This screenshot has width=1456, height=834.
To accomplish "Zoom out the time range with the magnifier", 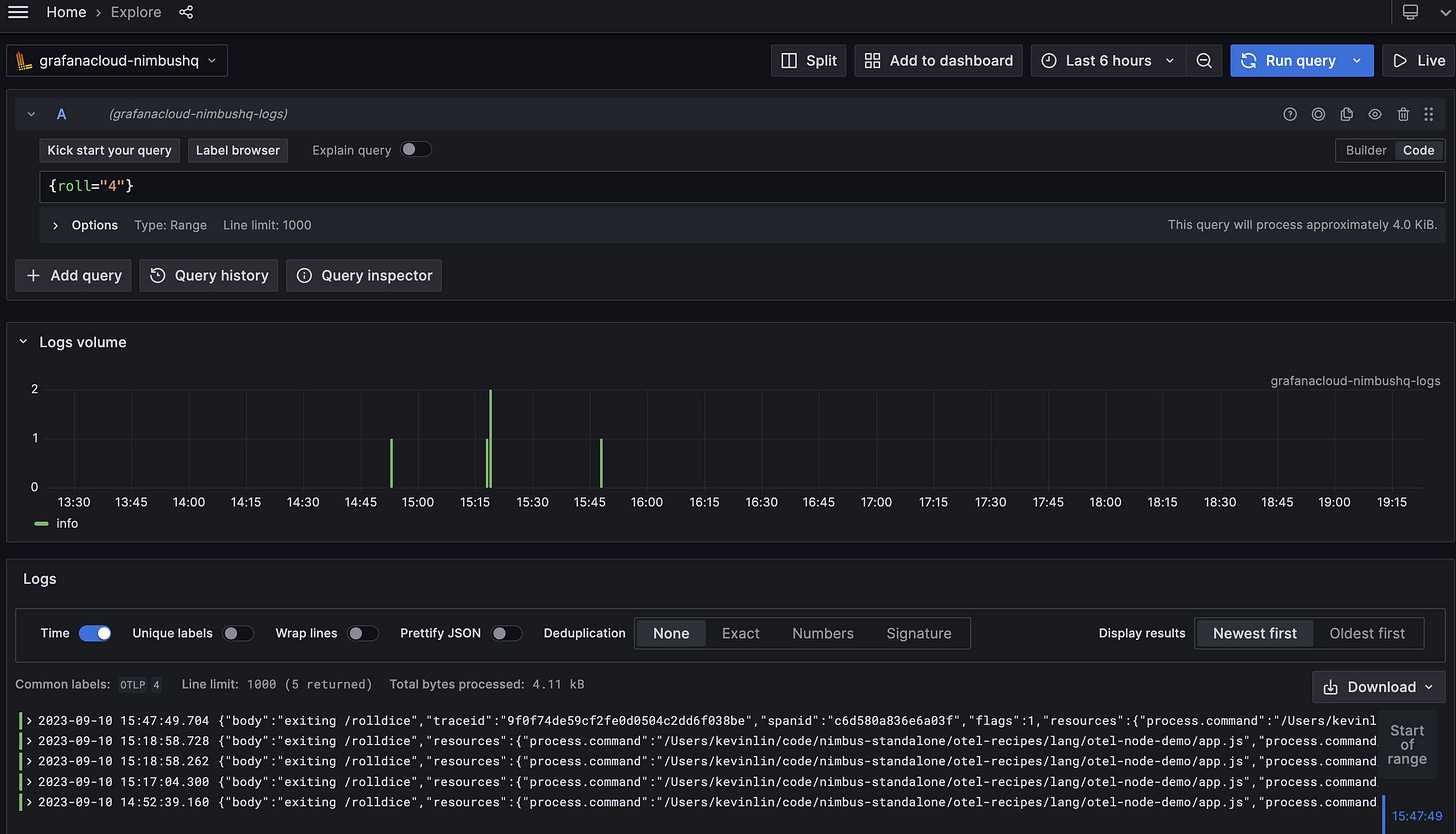I will (x=1204, y=60).
